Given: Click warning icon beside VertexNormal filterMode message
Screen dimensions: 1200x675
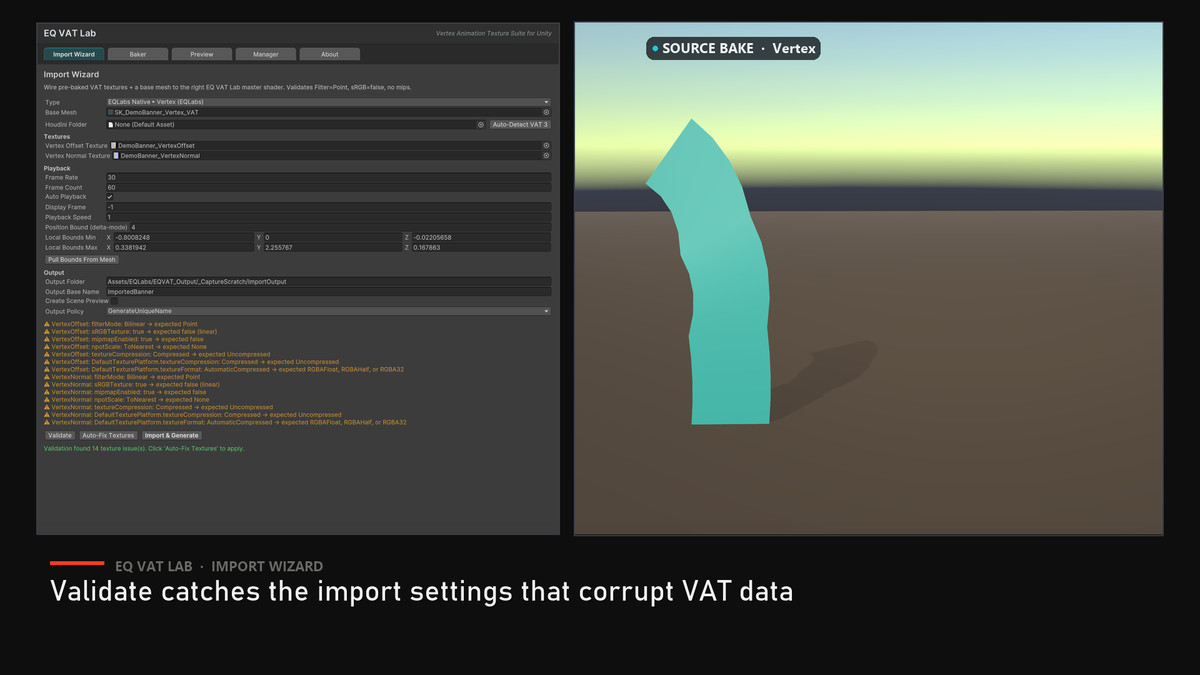Looking at the screenshot, I should pyautogui.click(x=47, y=377).
